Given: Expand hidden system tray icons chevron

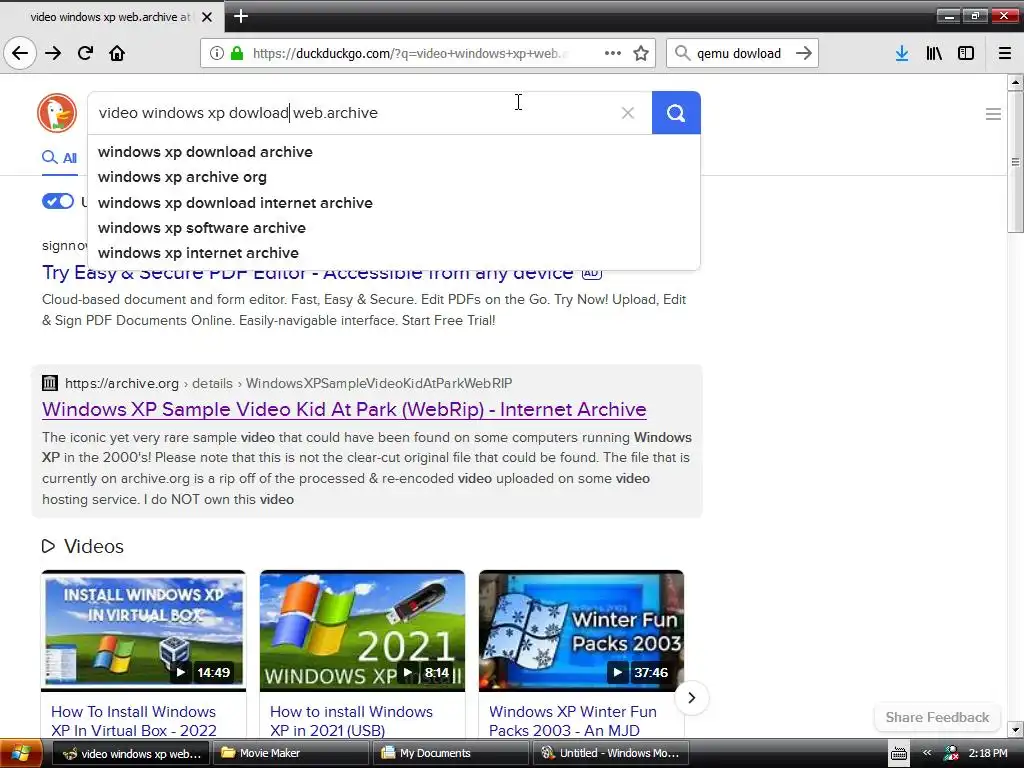Looking at the screenshot, I should [927, 753].
